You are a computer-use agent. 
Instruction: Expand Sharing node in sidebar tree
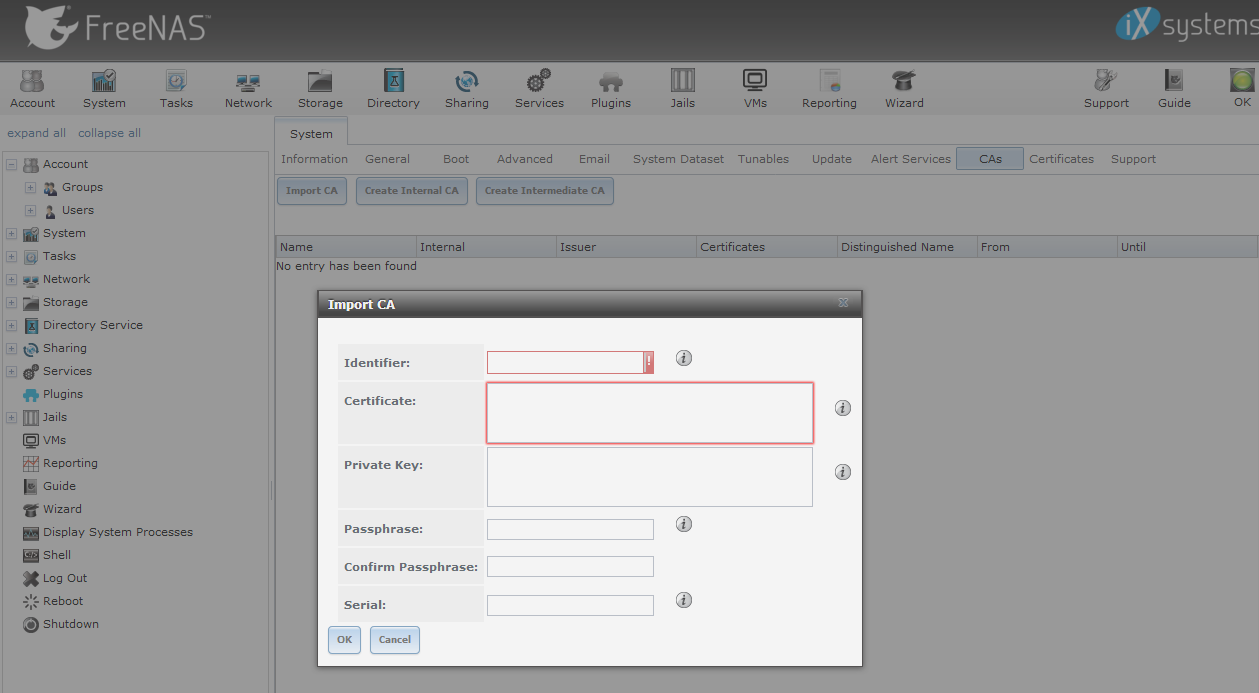pos(11,349)
